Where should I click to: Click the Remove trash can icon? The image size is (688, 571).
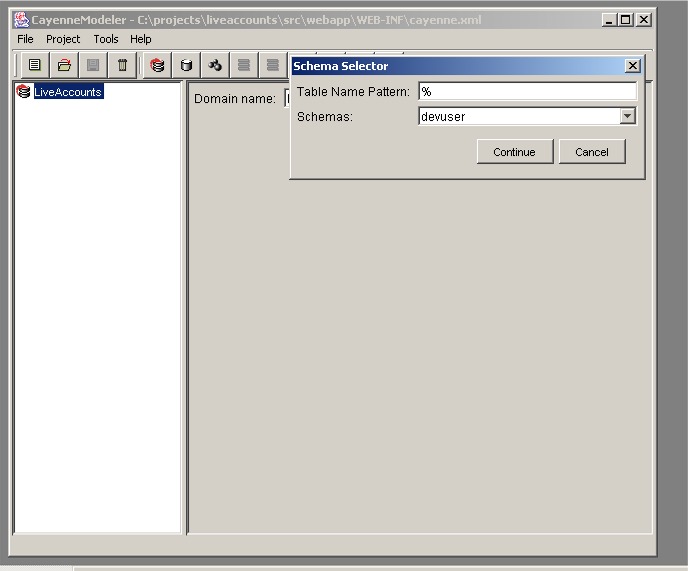click(122, 65)
